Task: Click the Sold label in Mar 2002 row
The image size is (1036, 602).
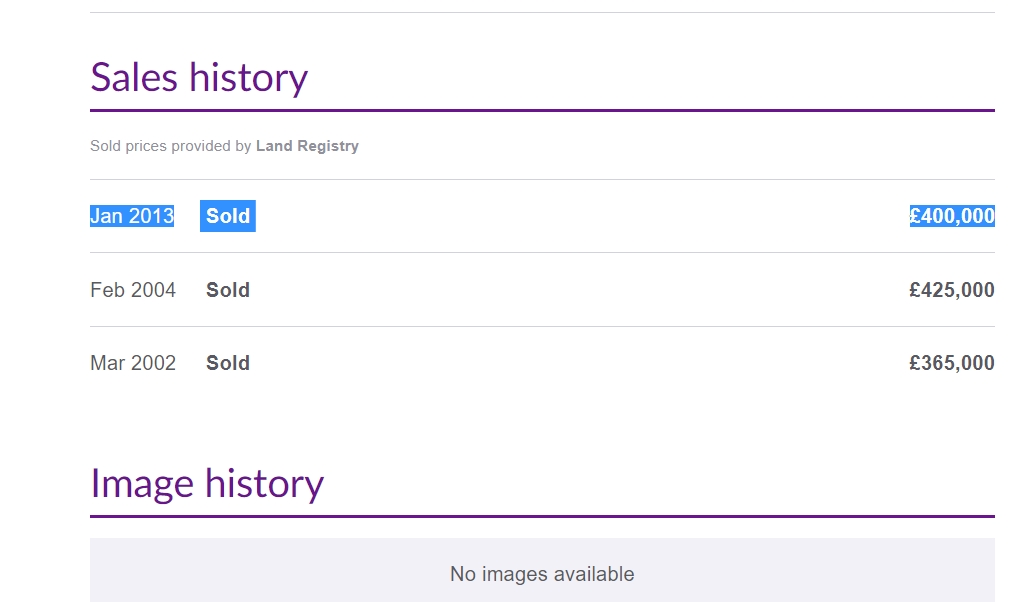Action: [x=228, y=363]
